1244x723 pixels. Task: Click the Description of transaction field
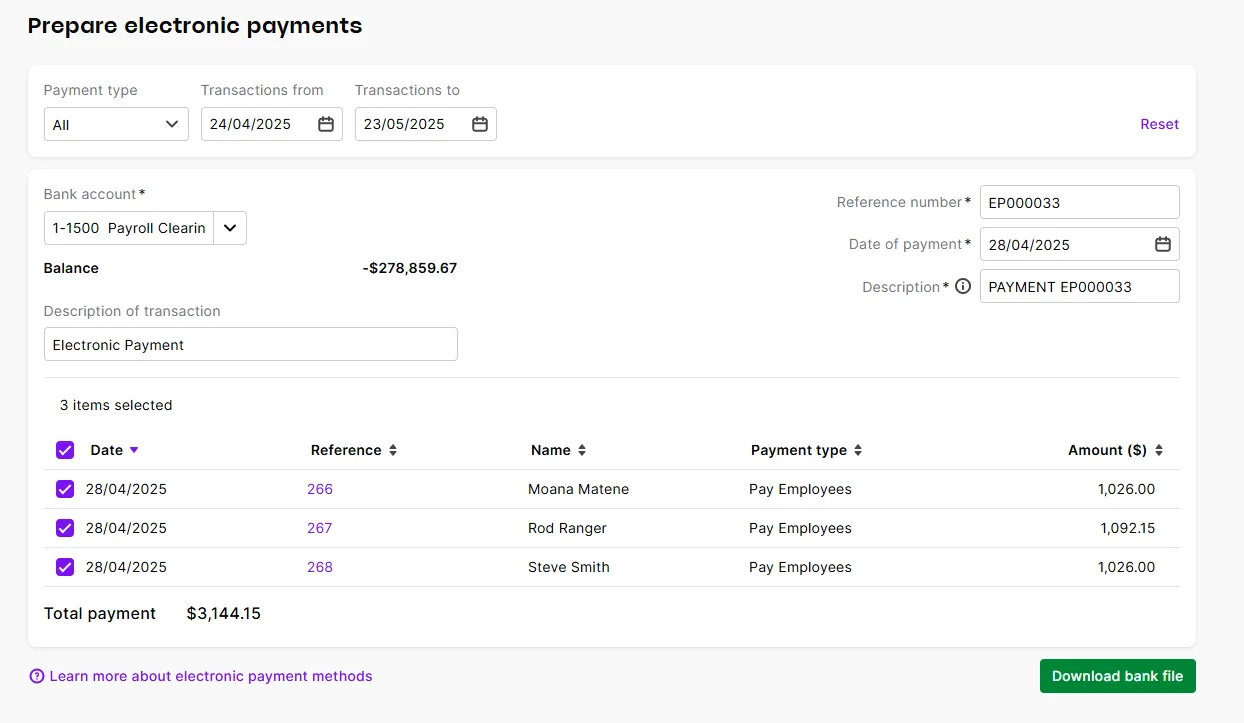point(250,344)
